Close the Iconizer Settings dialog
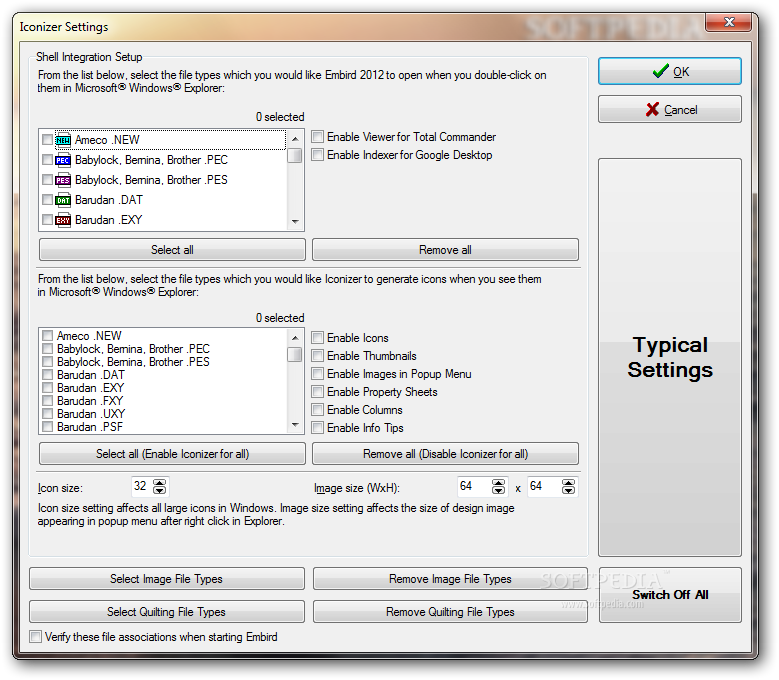 pos(729,22)
